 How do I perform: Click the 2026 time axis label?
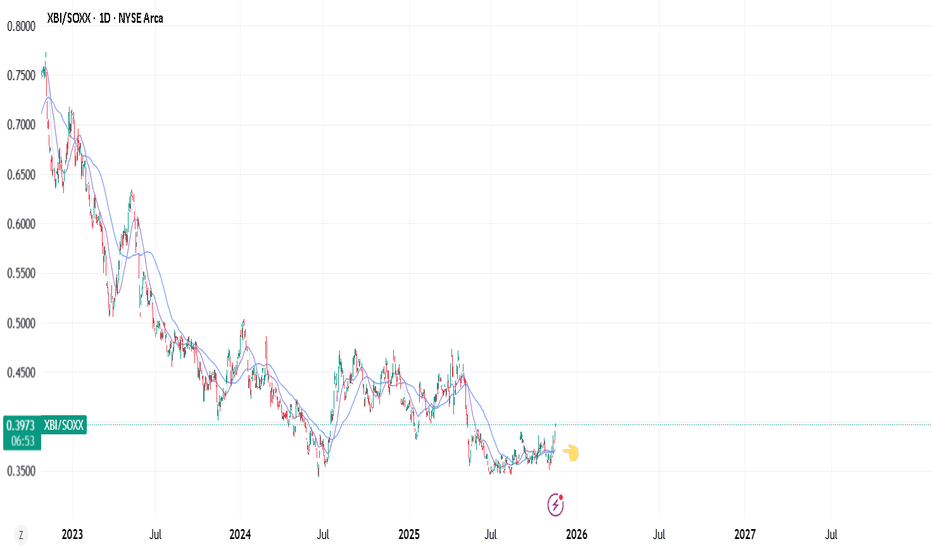click(x=577, y=535)
